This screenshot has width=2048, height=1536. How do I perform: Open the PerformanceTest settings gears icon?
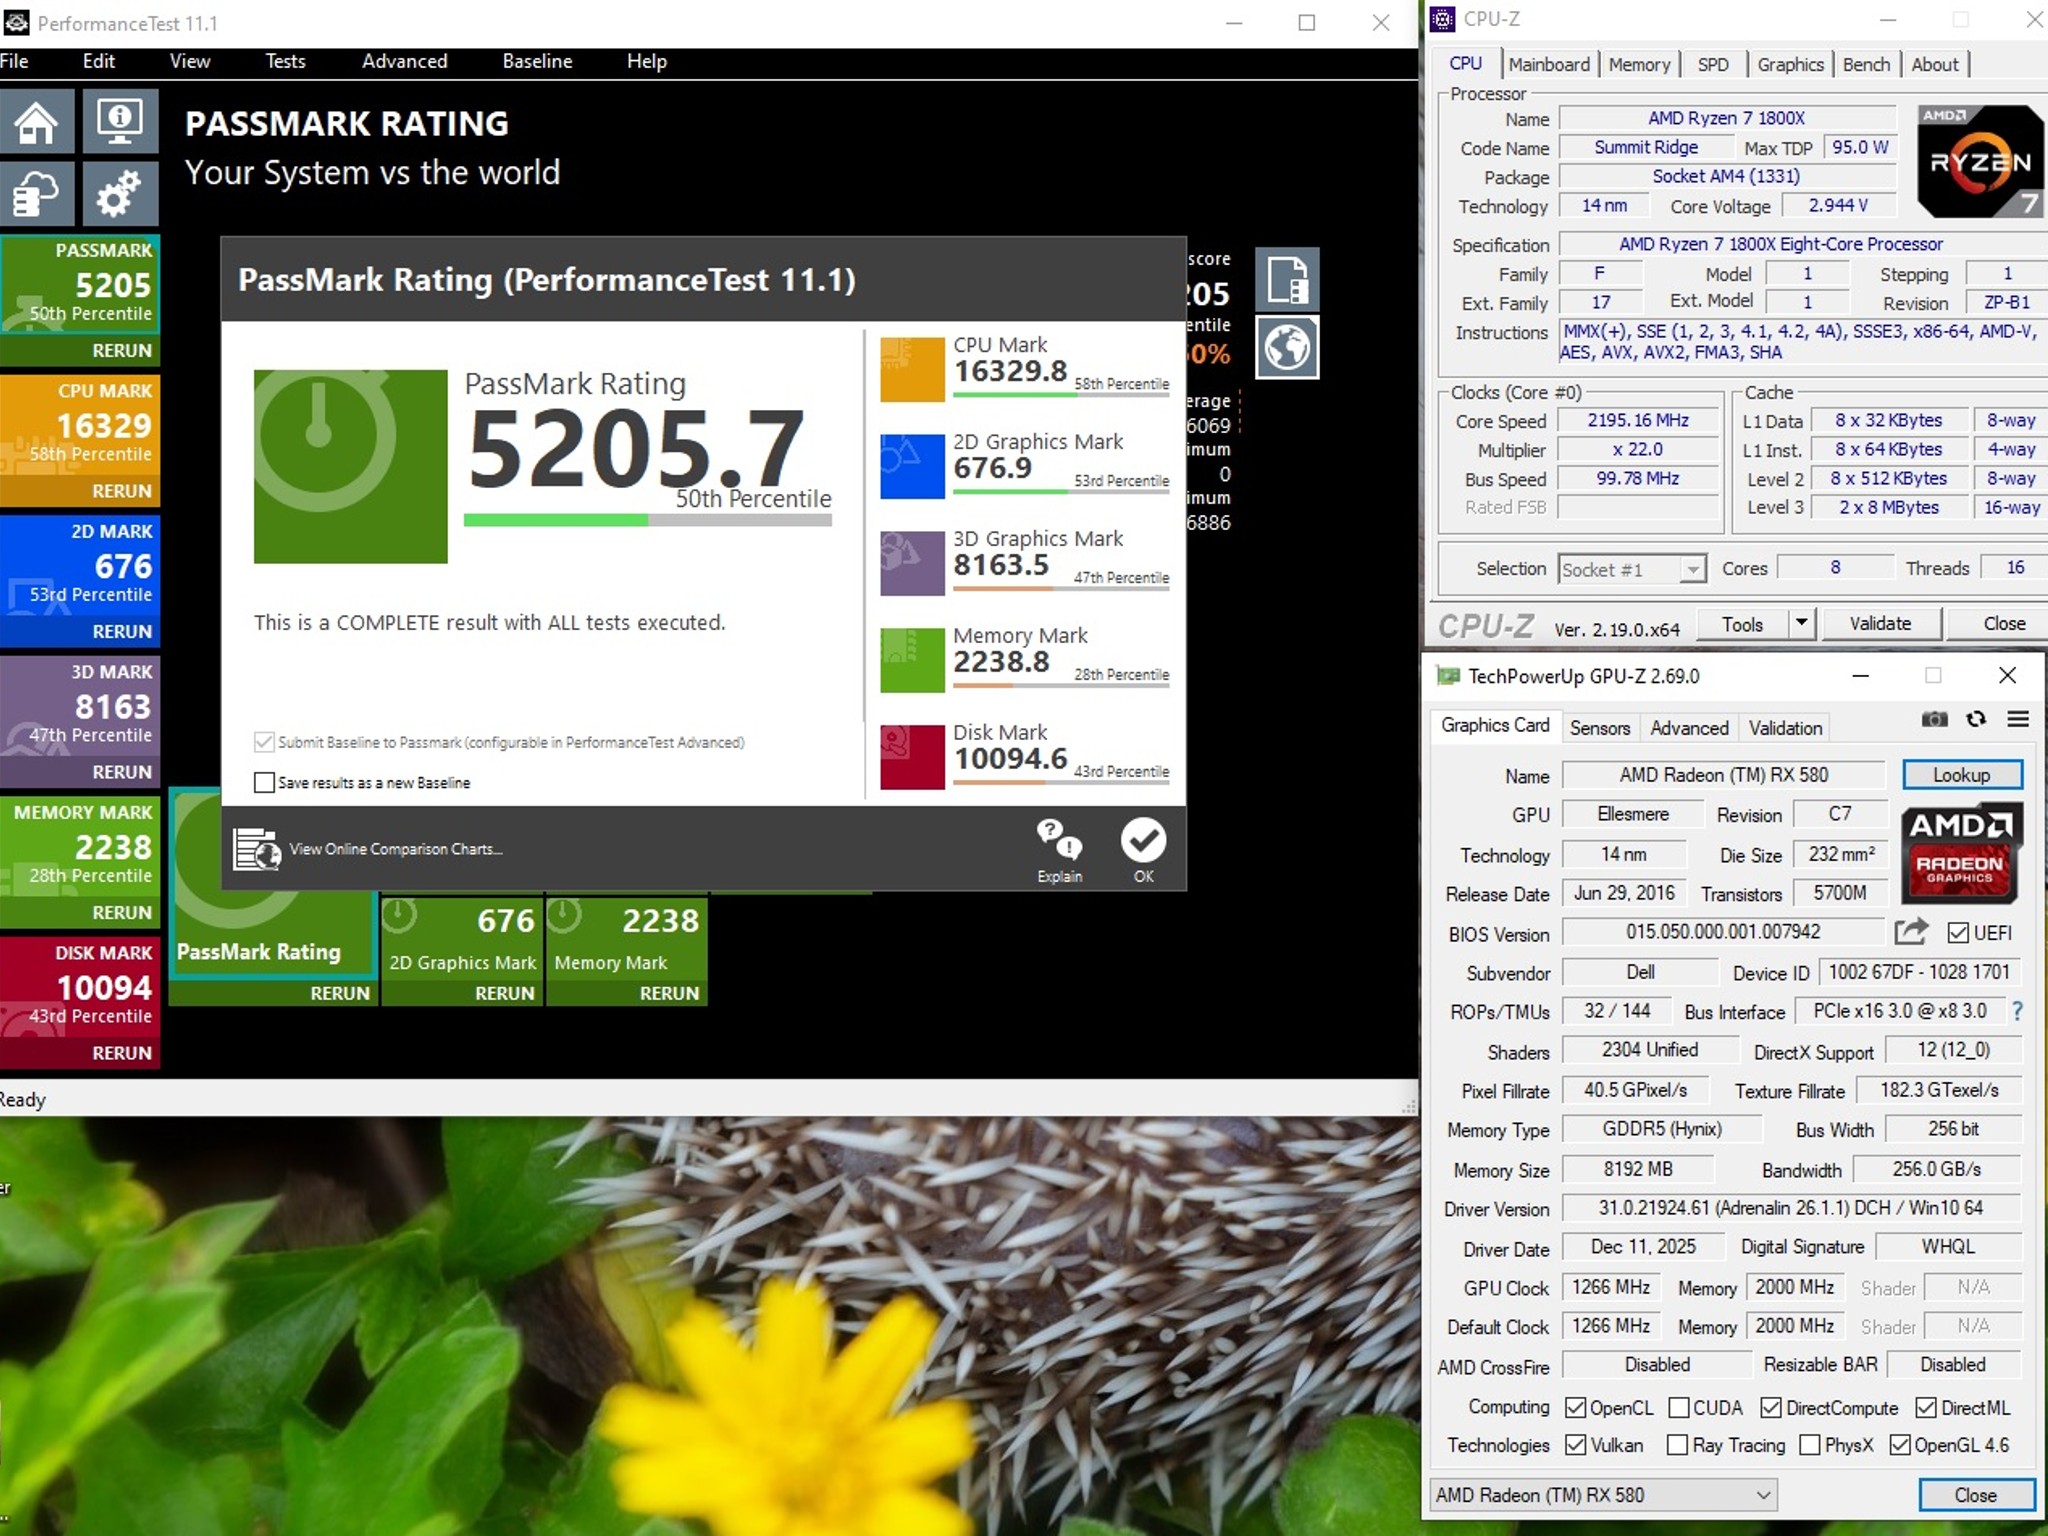[120, 193]
